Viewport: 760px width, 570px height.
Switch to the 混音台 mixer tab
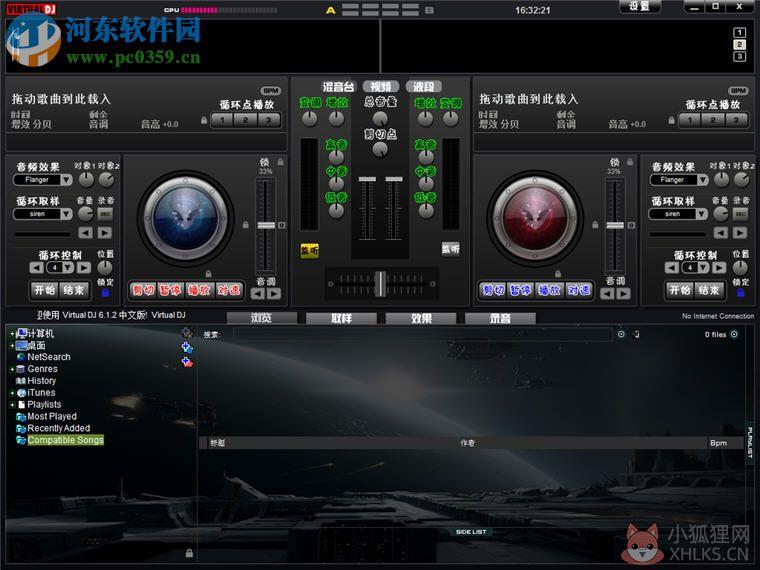338,87
